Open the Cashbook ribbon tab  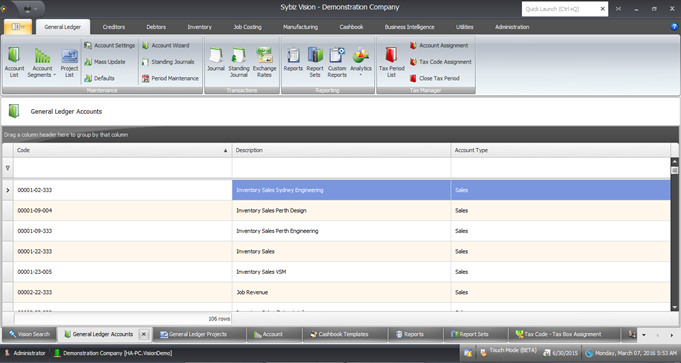[351, 27]
